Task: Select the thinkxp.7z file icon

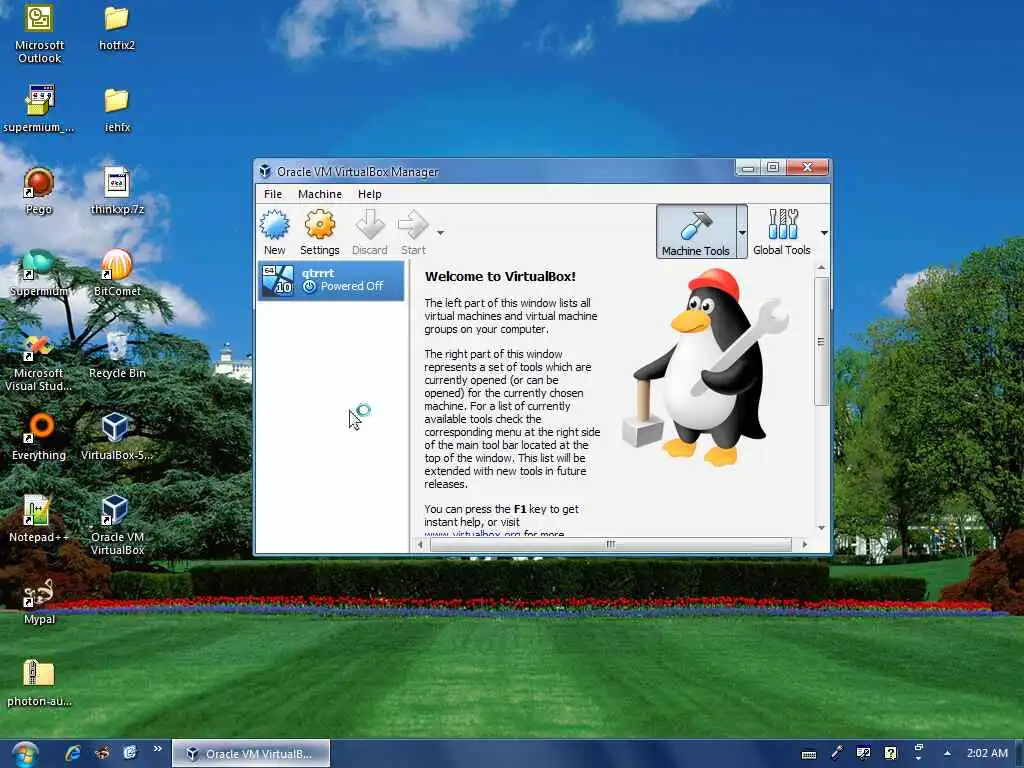Action: (117, 191)
